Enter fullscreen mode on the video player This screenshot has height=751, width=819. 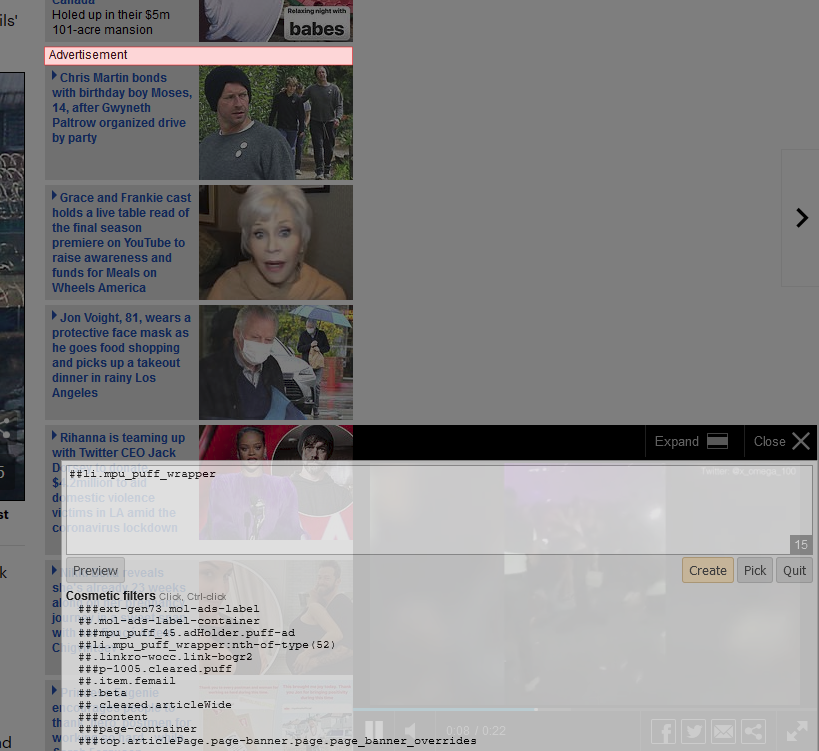pos(796,731)
